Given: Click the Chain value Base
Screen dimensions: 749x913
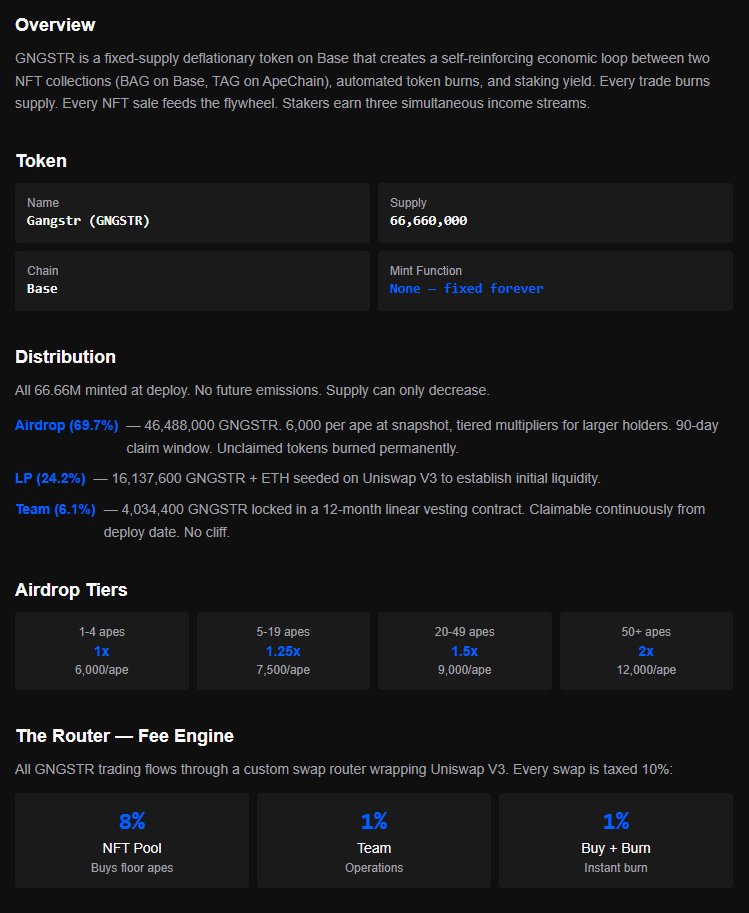Looking at the screenshot, I should [42, 289].
